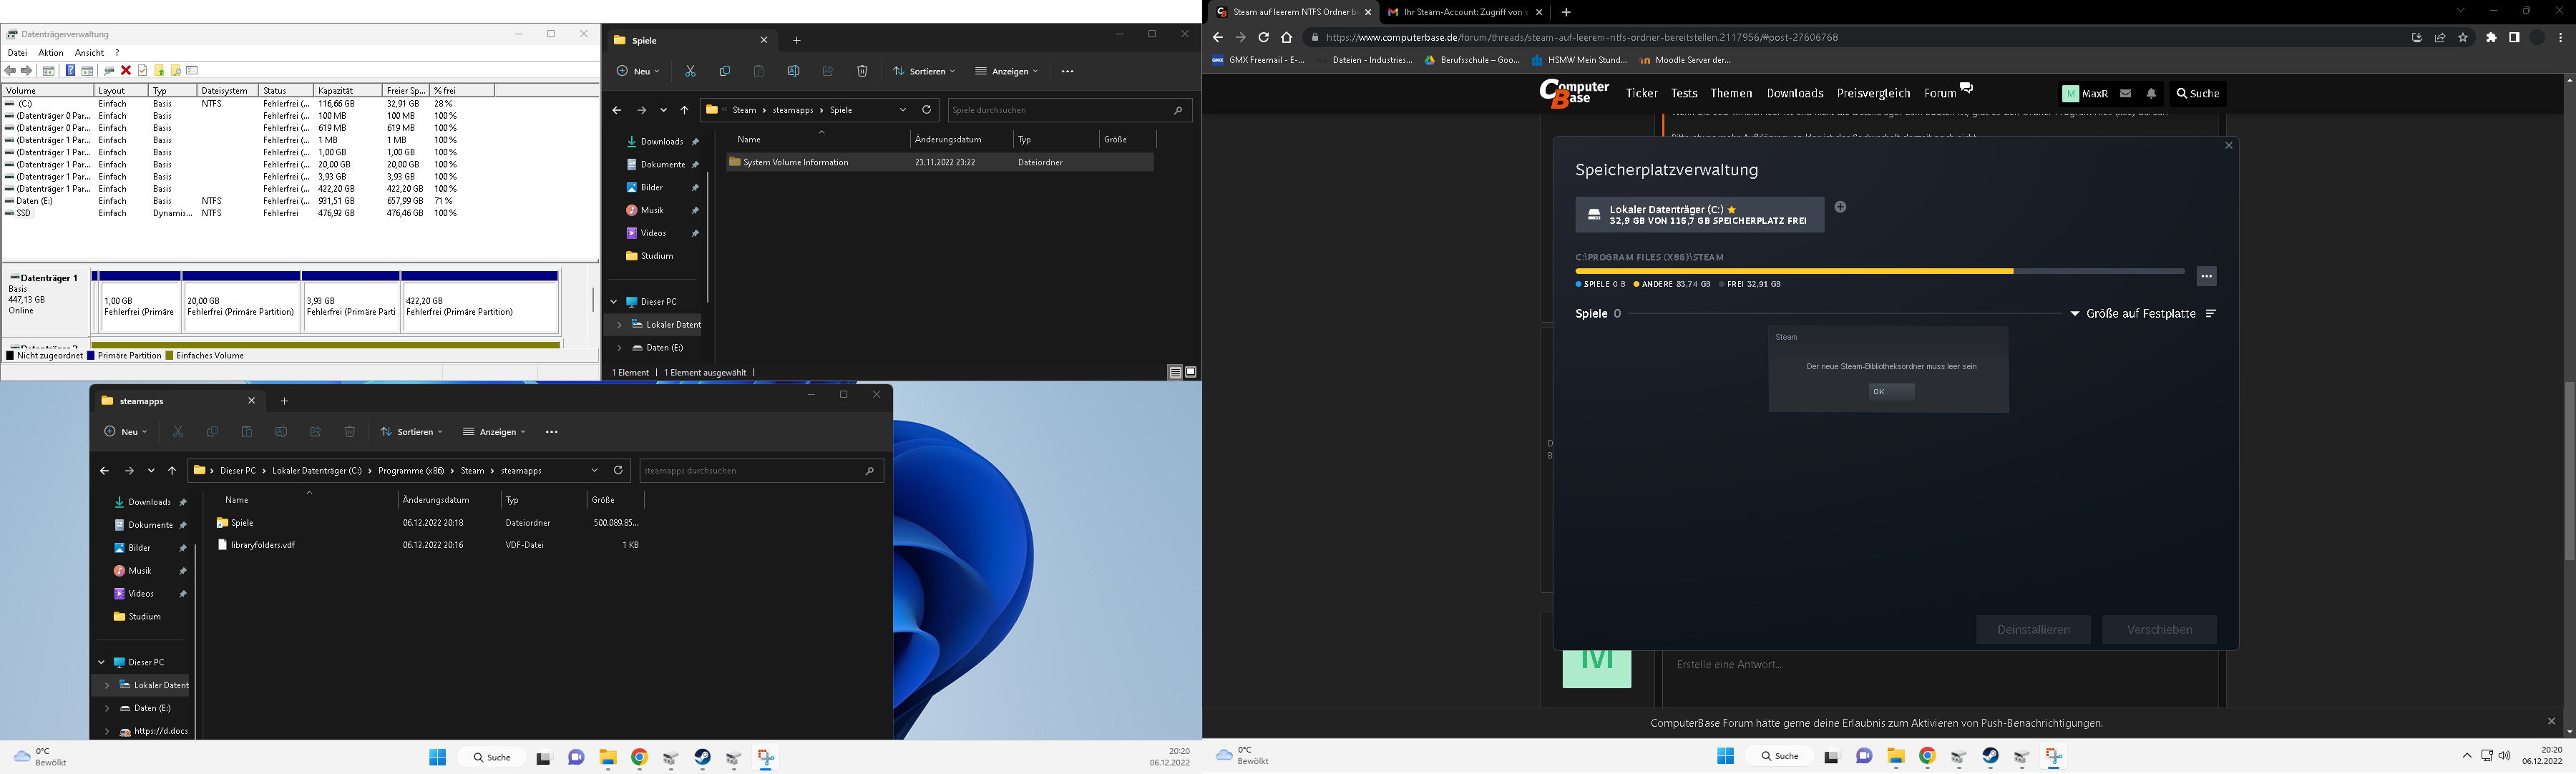
Task: Open the notification bell on ComputerBase
Action: click(x=2151, y=94)
